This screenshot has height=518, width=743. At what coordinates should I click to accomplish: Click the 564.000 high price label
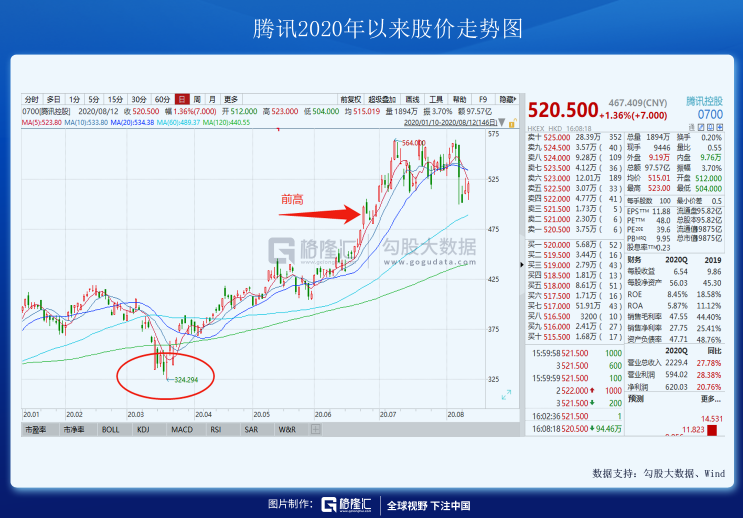[x=413, y=143]
